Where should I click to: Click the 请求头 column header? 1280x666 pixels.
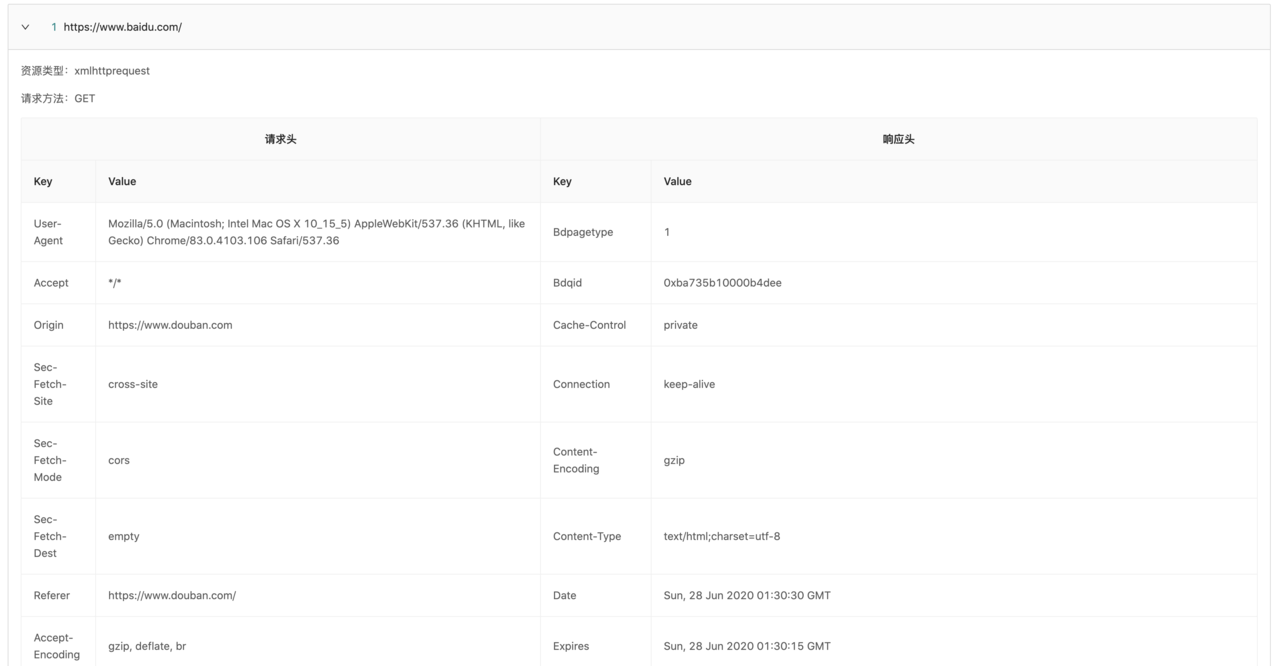pyautogui.click(x=281, y=139)
